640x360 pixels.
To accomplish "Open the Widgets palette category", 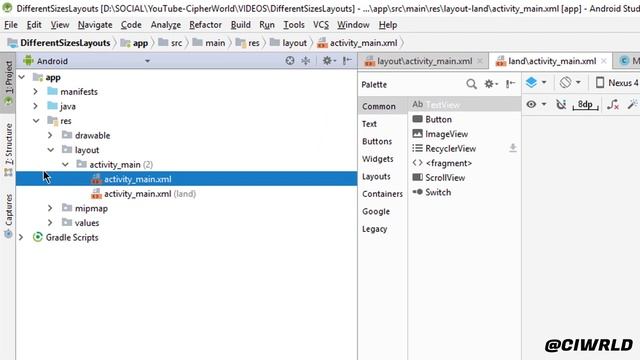I will pos(378,159).
